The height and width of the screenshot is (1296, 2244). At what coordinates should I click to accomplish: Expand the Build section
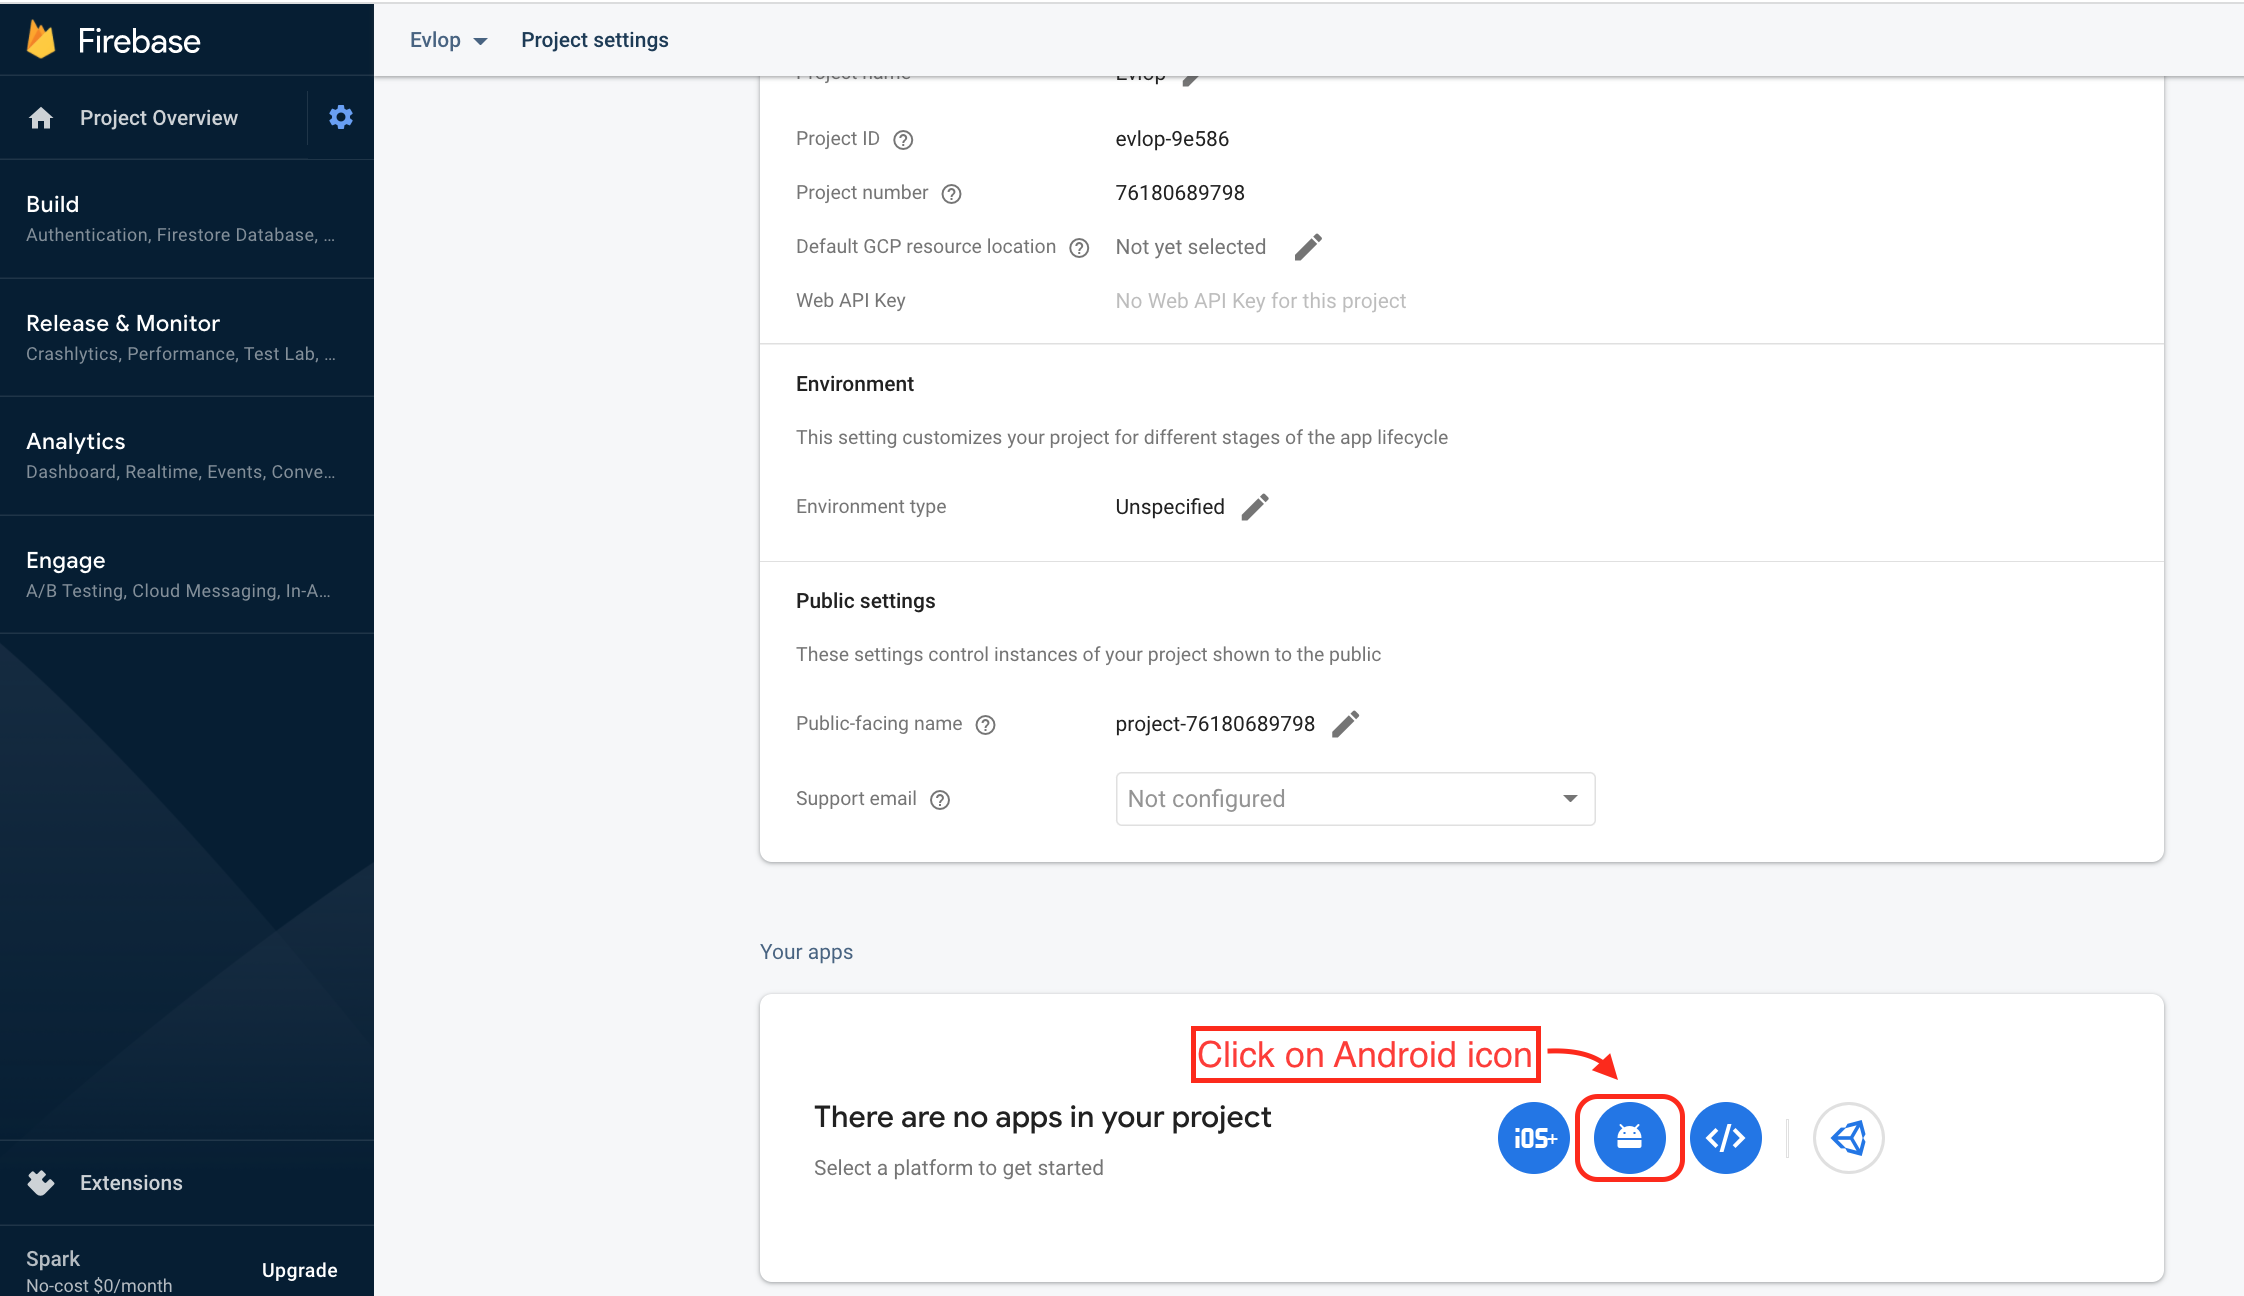pos(187,218)
